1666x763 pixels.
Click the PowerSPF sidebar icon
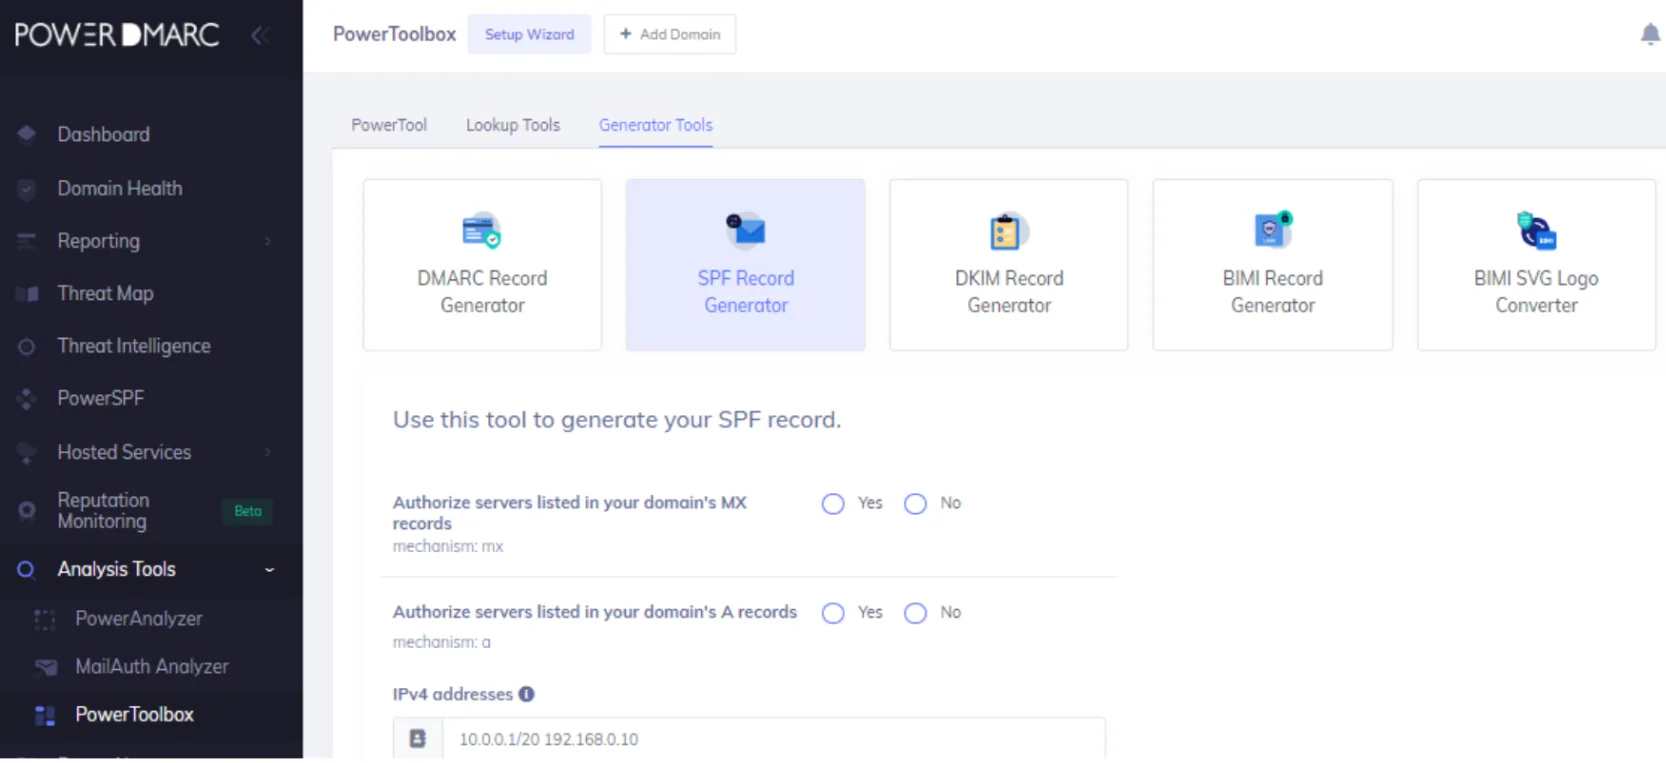27,399
